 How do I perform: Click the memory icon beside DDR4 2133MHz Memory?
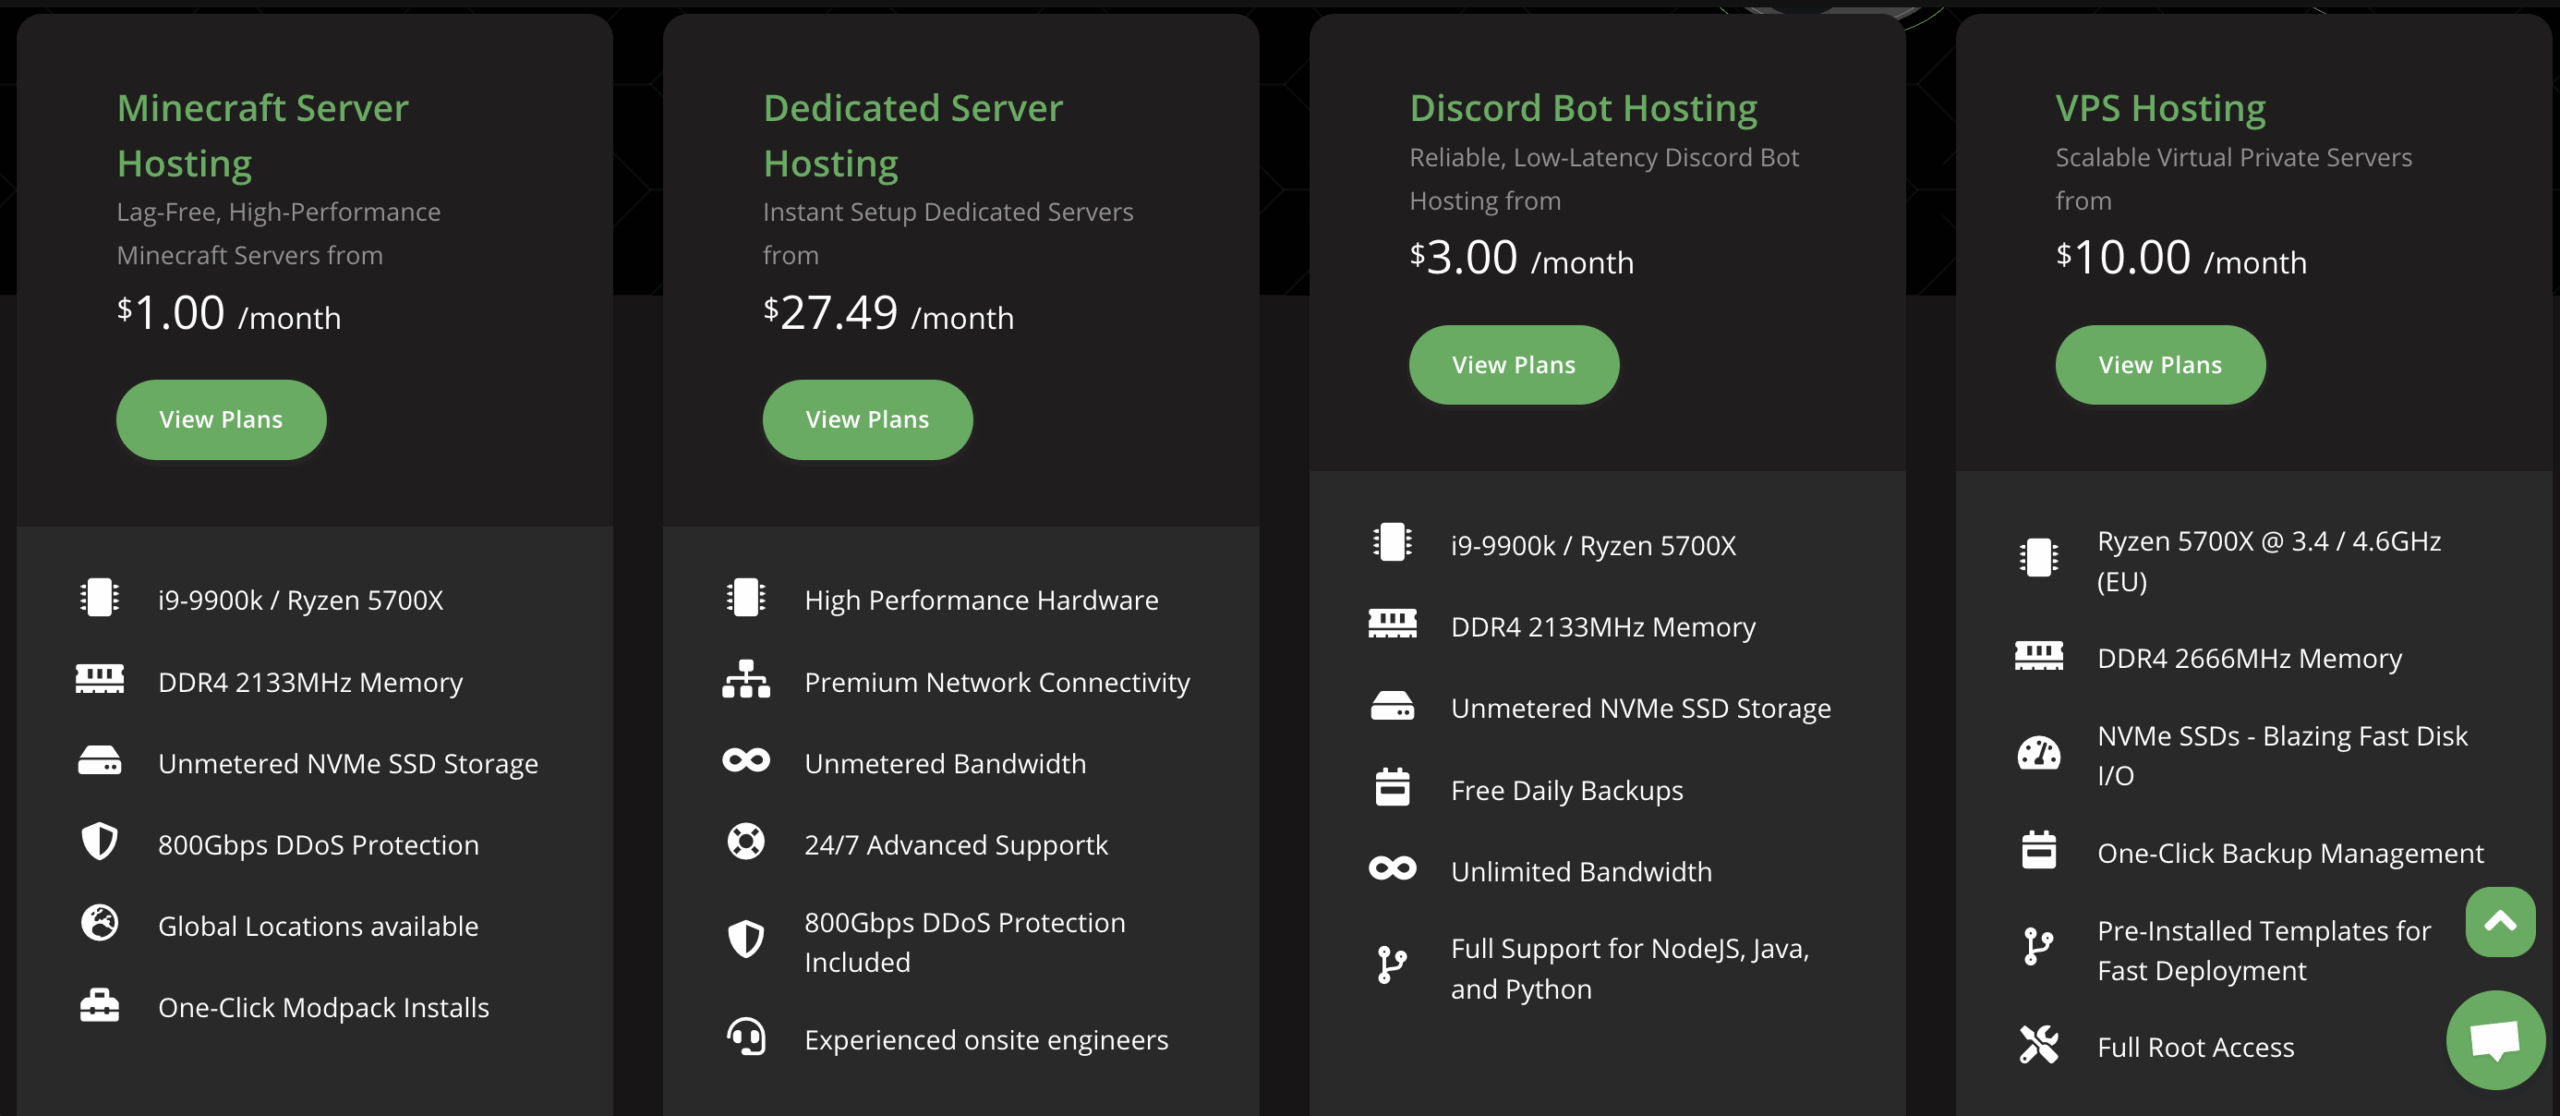tap(98, 680)
